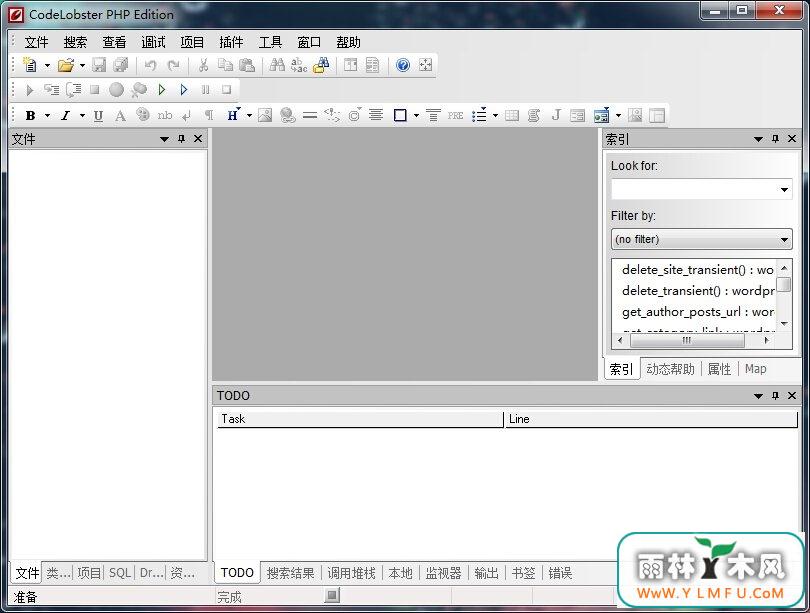
Task: Click the Font letter A icon
Action: tap(120, 116)
